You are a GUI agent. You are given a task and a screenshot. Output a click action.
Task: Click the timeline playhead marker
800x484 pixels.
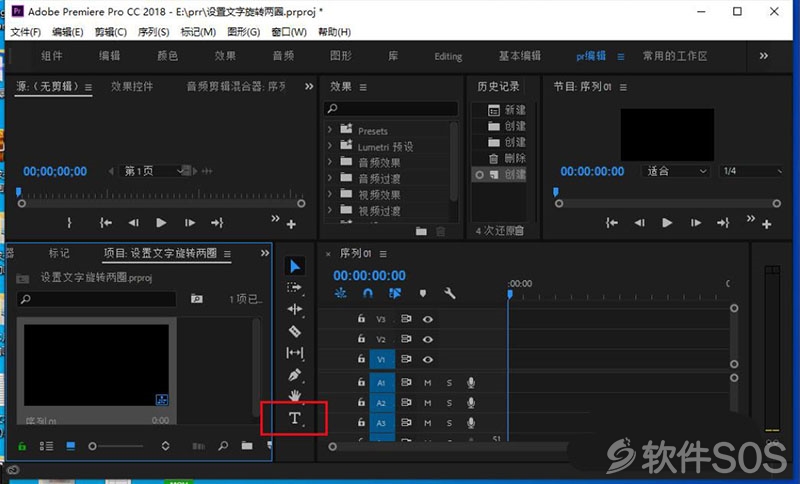point(509,294)
